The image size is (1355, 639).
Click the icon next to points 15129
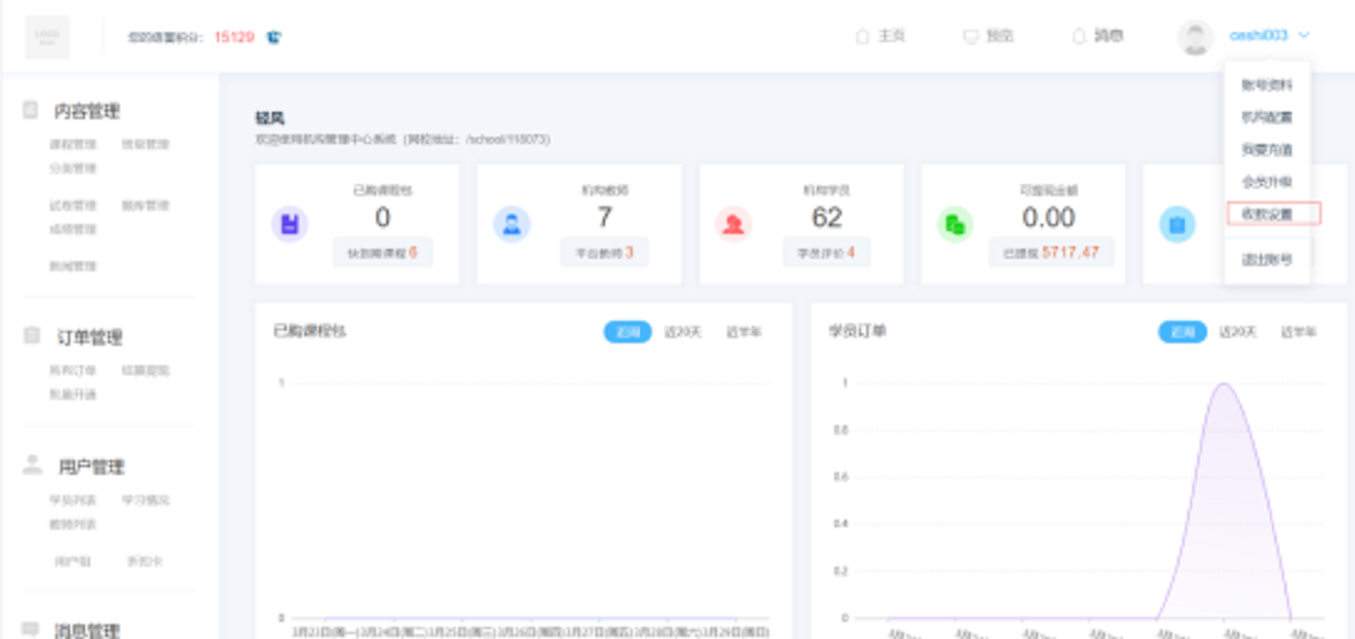pos(274,37)
